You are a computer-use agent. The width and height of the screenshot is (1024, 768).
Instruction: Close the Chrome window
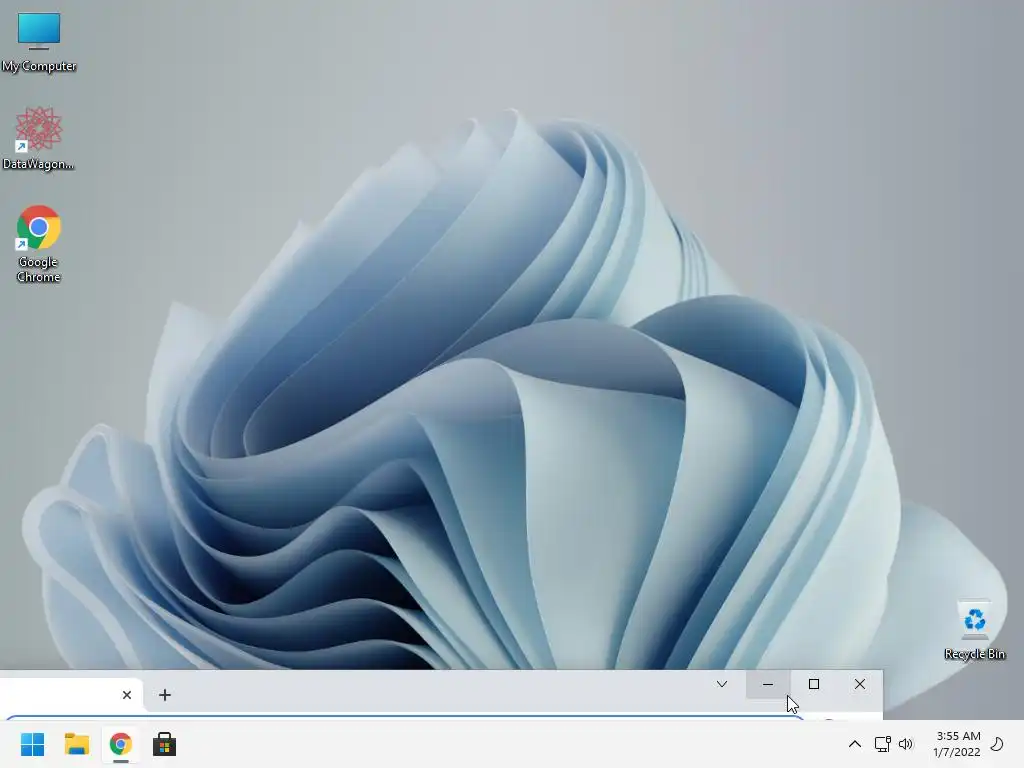click(860, 684)
